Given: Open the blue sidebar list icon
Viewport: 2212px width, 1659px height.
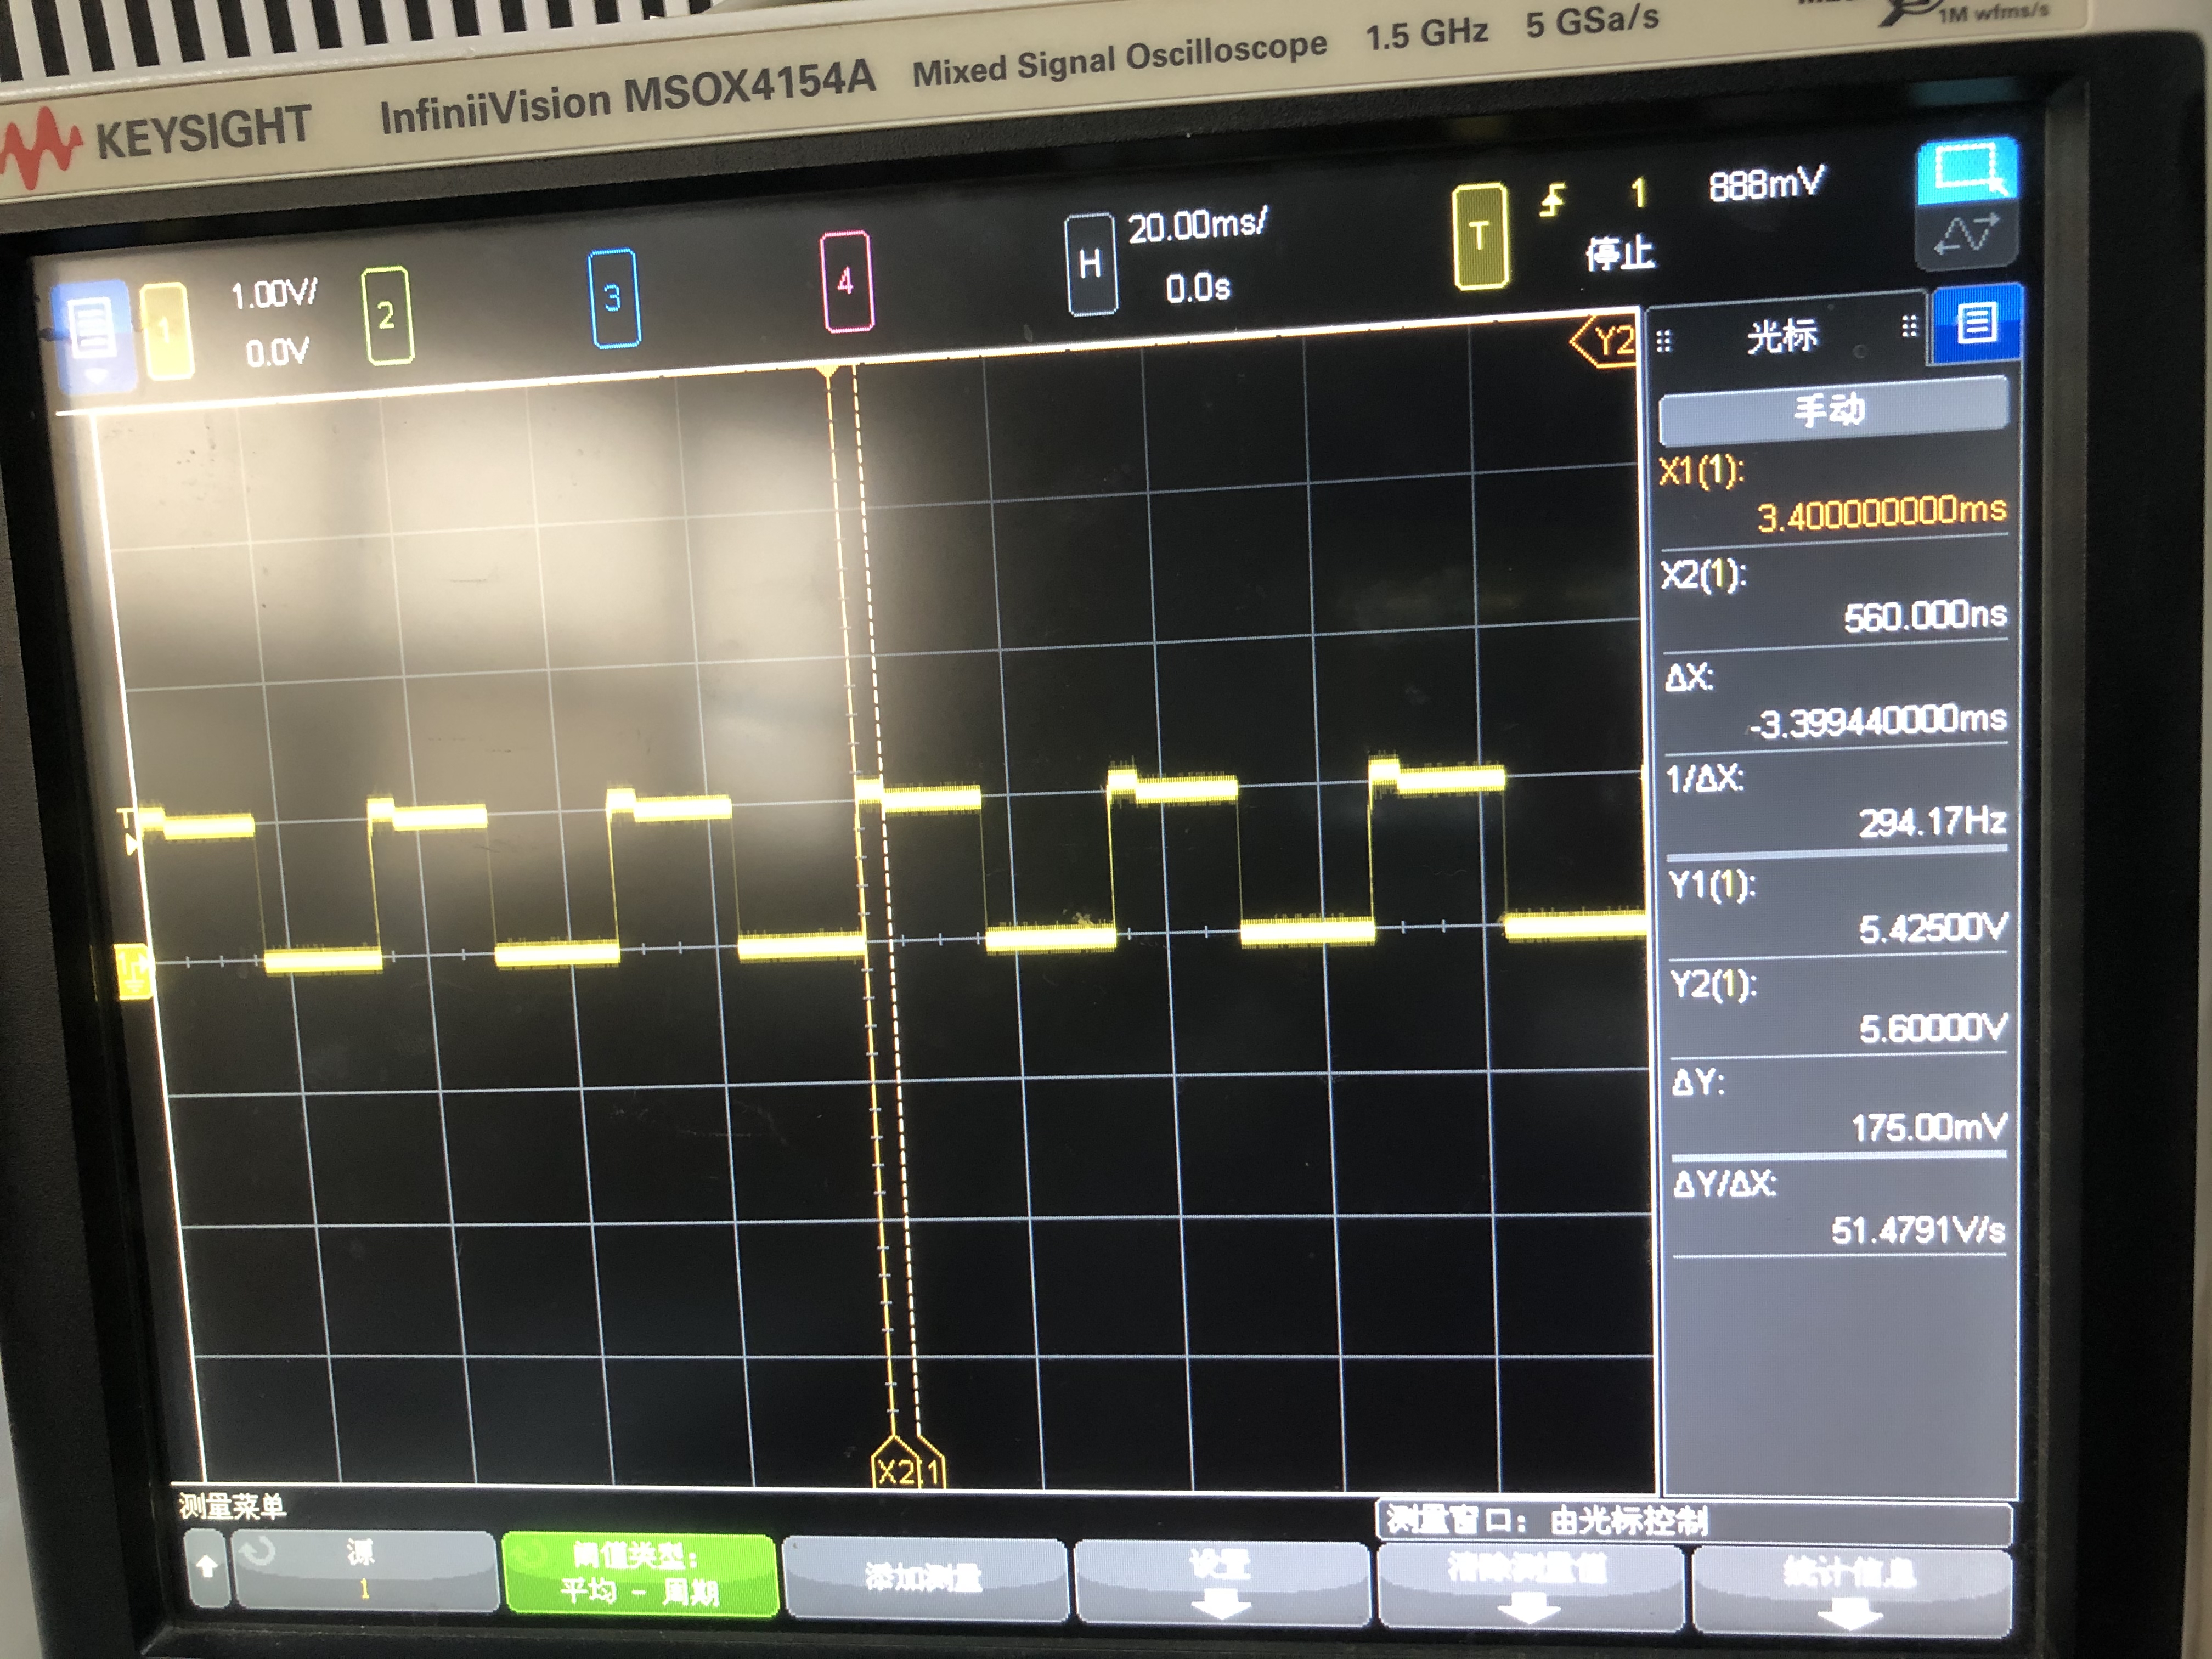Looking at the screenshot, I should coord(1976,323).
